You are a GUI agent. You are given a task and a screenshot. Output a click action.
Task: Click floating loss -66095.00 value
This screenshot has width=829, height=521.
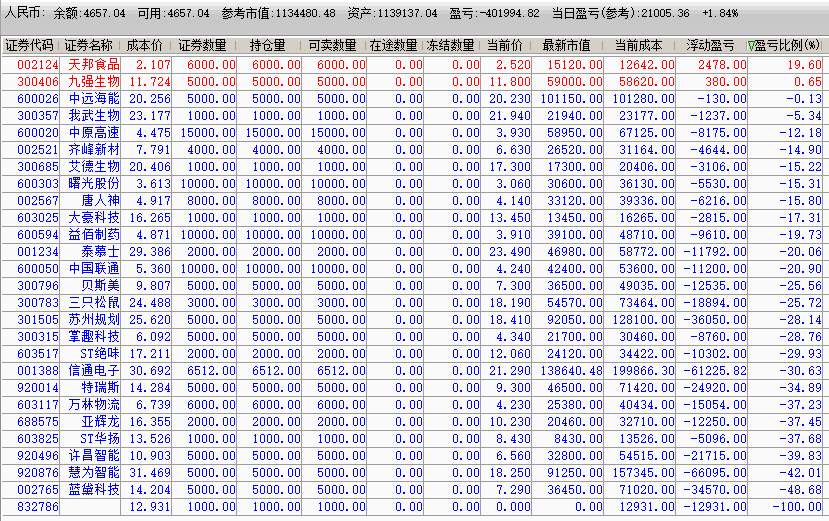[x=715, y=473]
